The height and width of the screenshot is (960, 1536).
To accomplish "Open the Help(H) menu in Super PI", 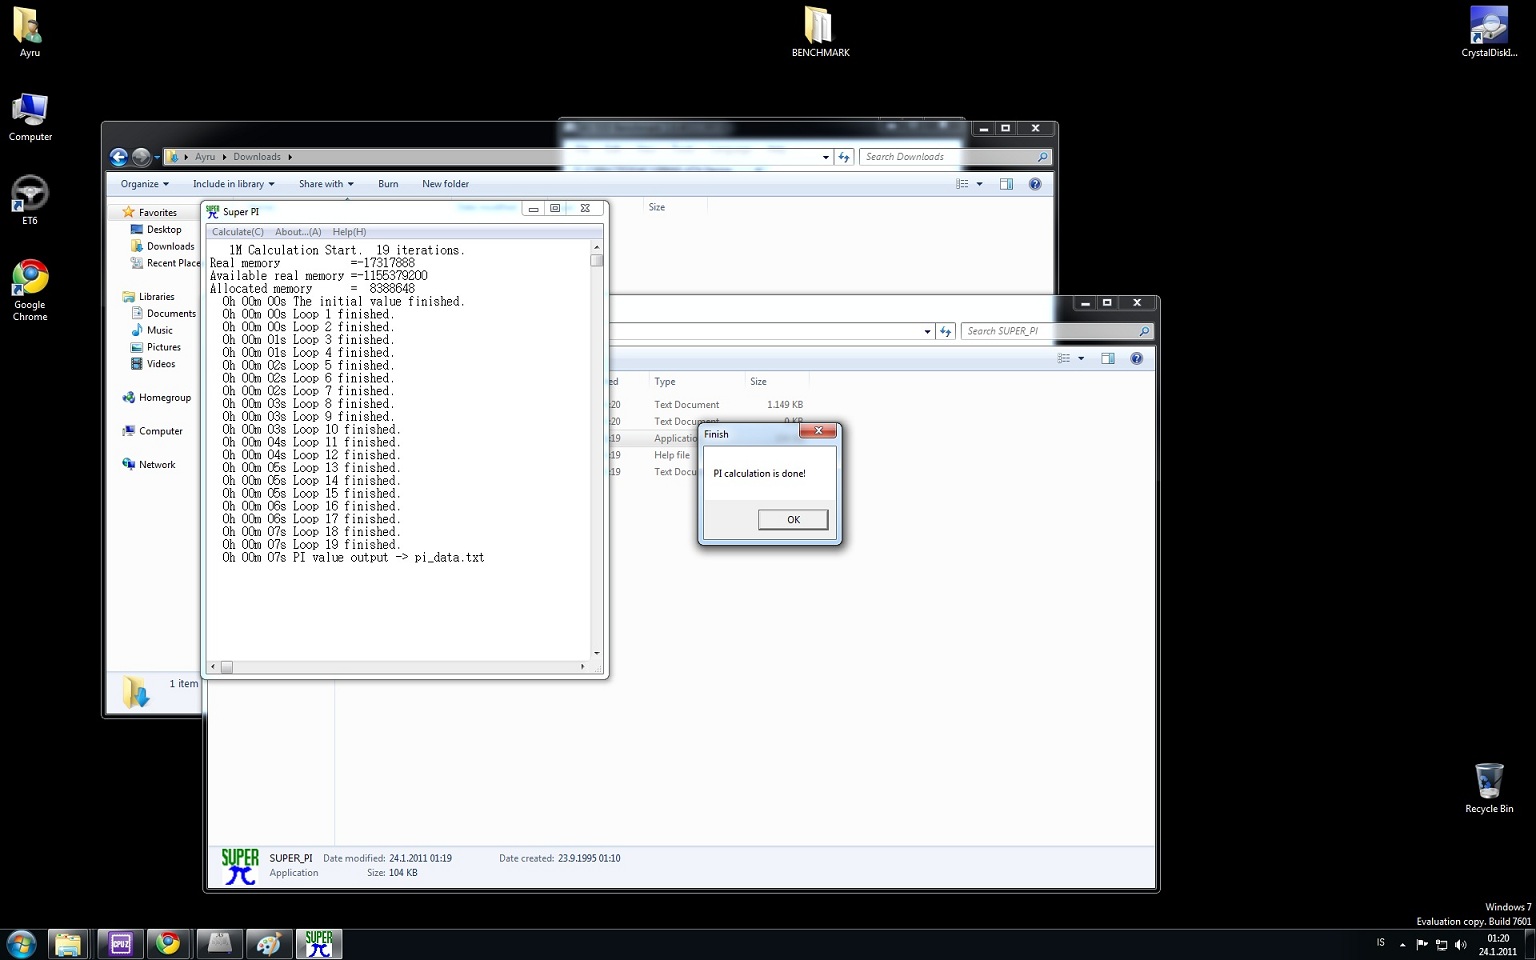I will tap(349, 232).
